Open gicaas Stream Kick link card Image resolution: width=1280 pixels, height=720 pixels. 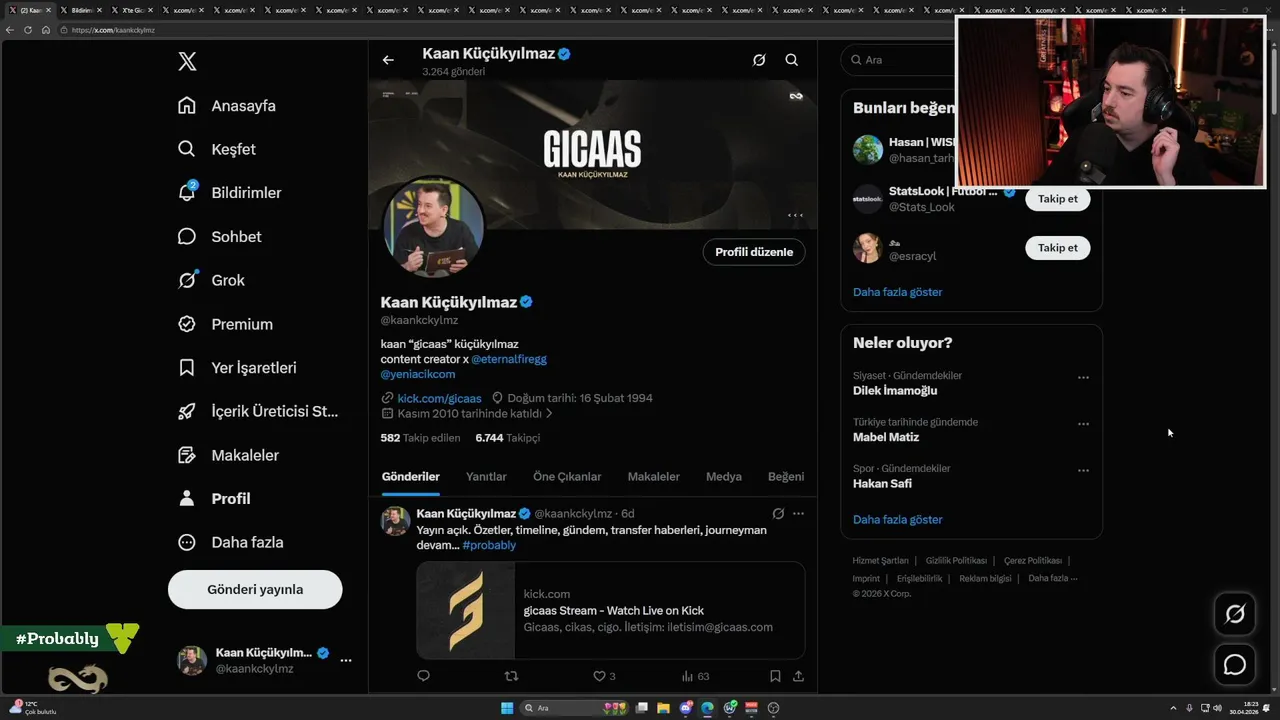tap(610, 610)
